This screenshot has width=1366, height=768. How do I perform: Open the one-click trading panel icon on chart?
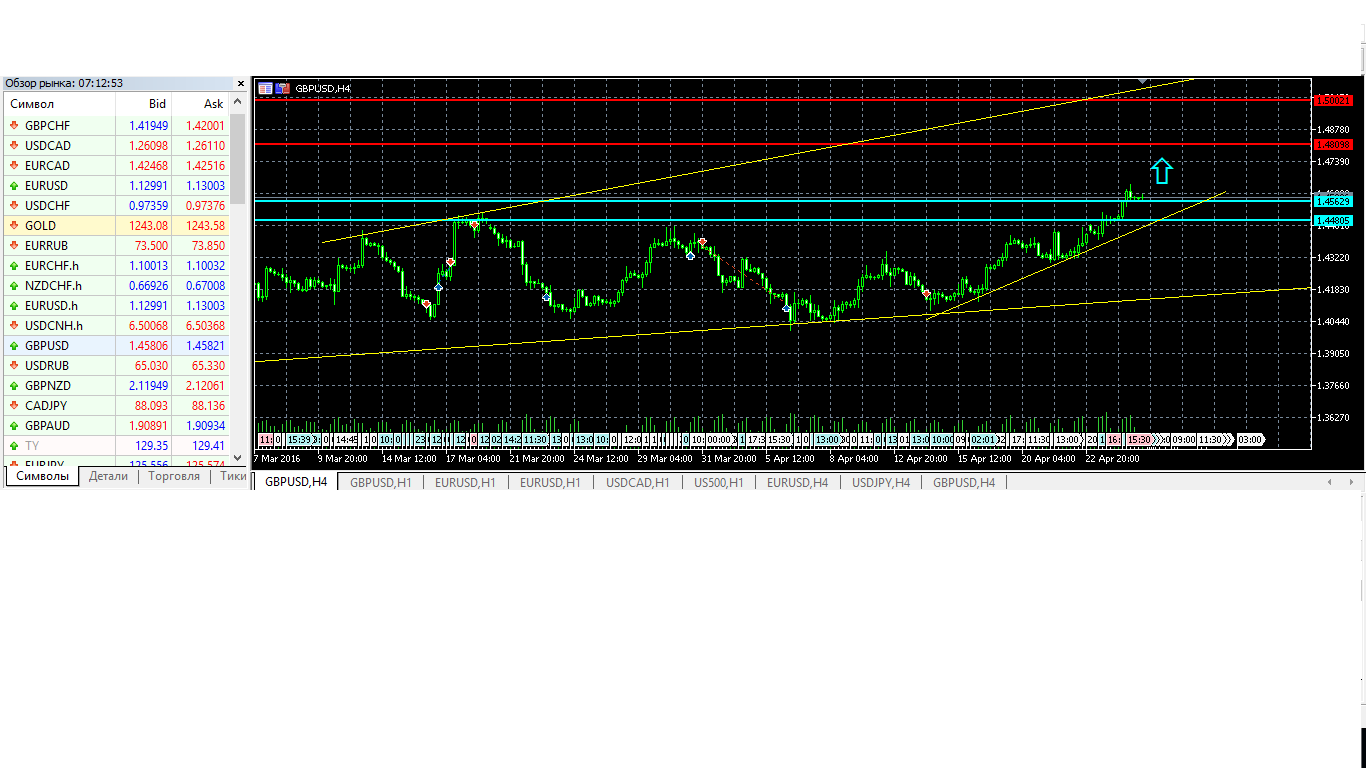point(265,88)
